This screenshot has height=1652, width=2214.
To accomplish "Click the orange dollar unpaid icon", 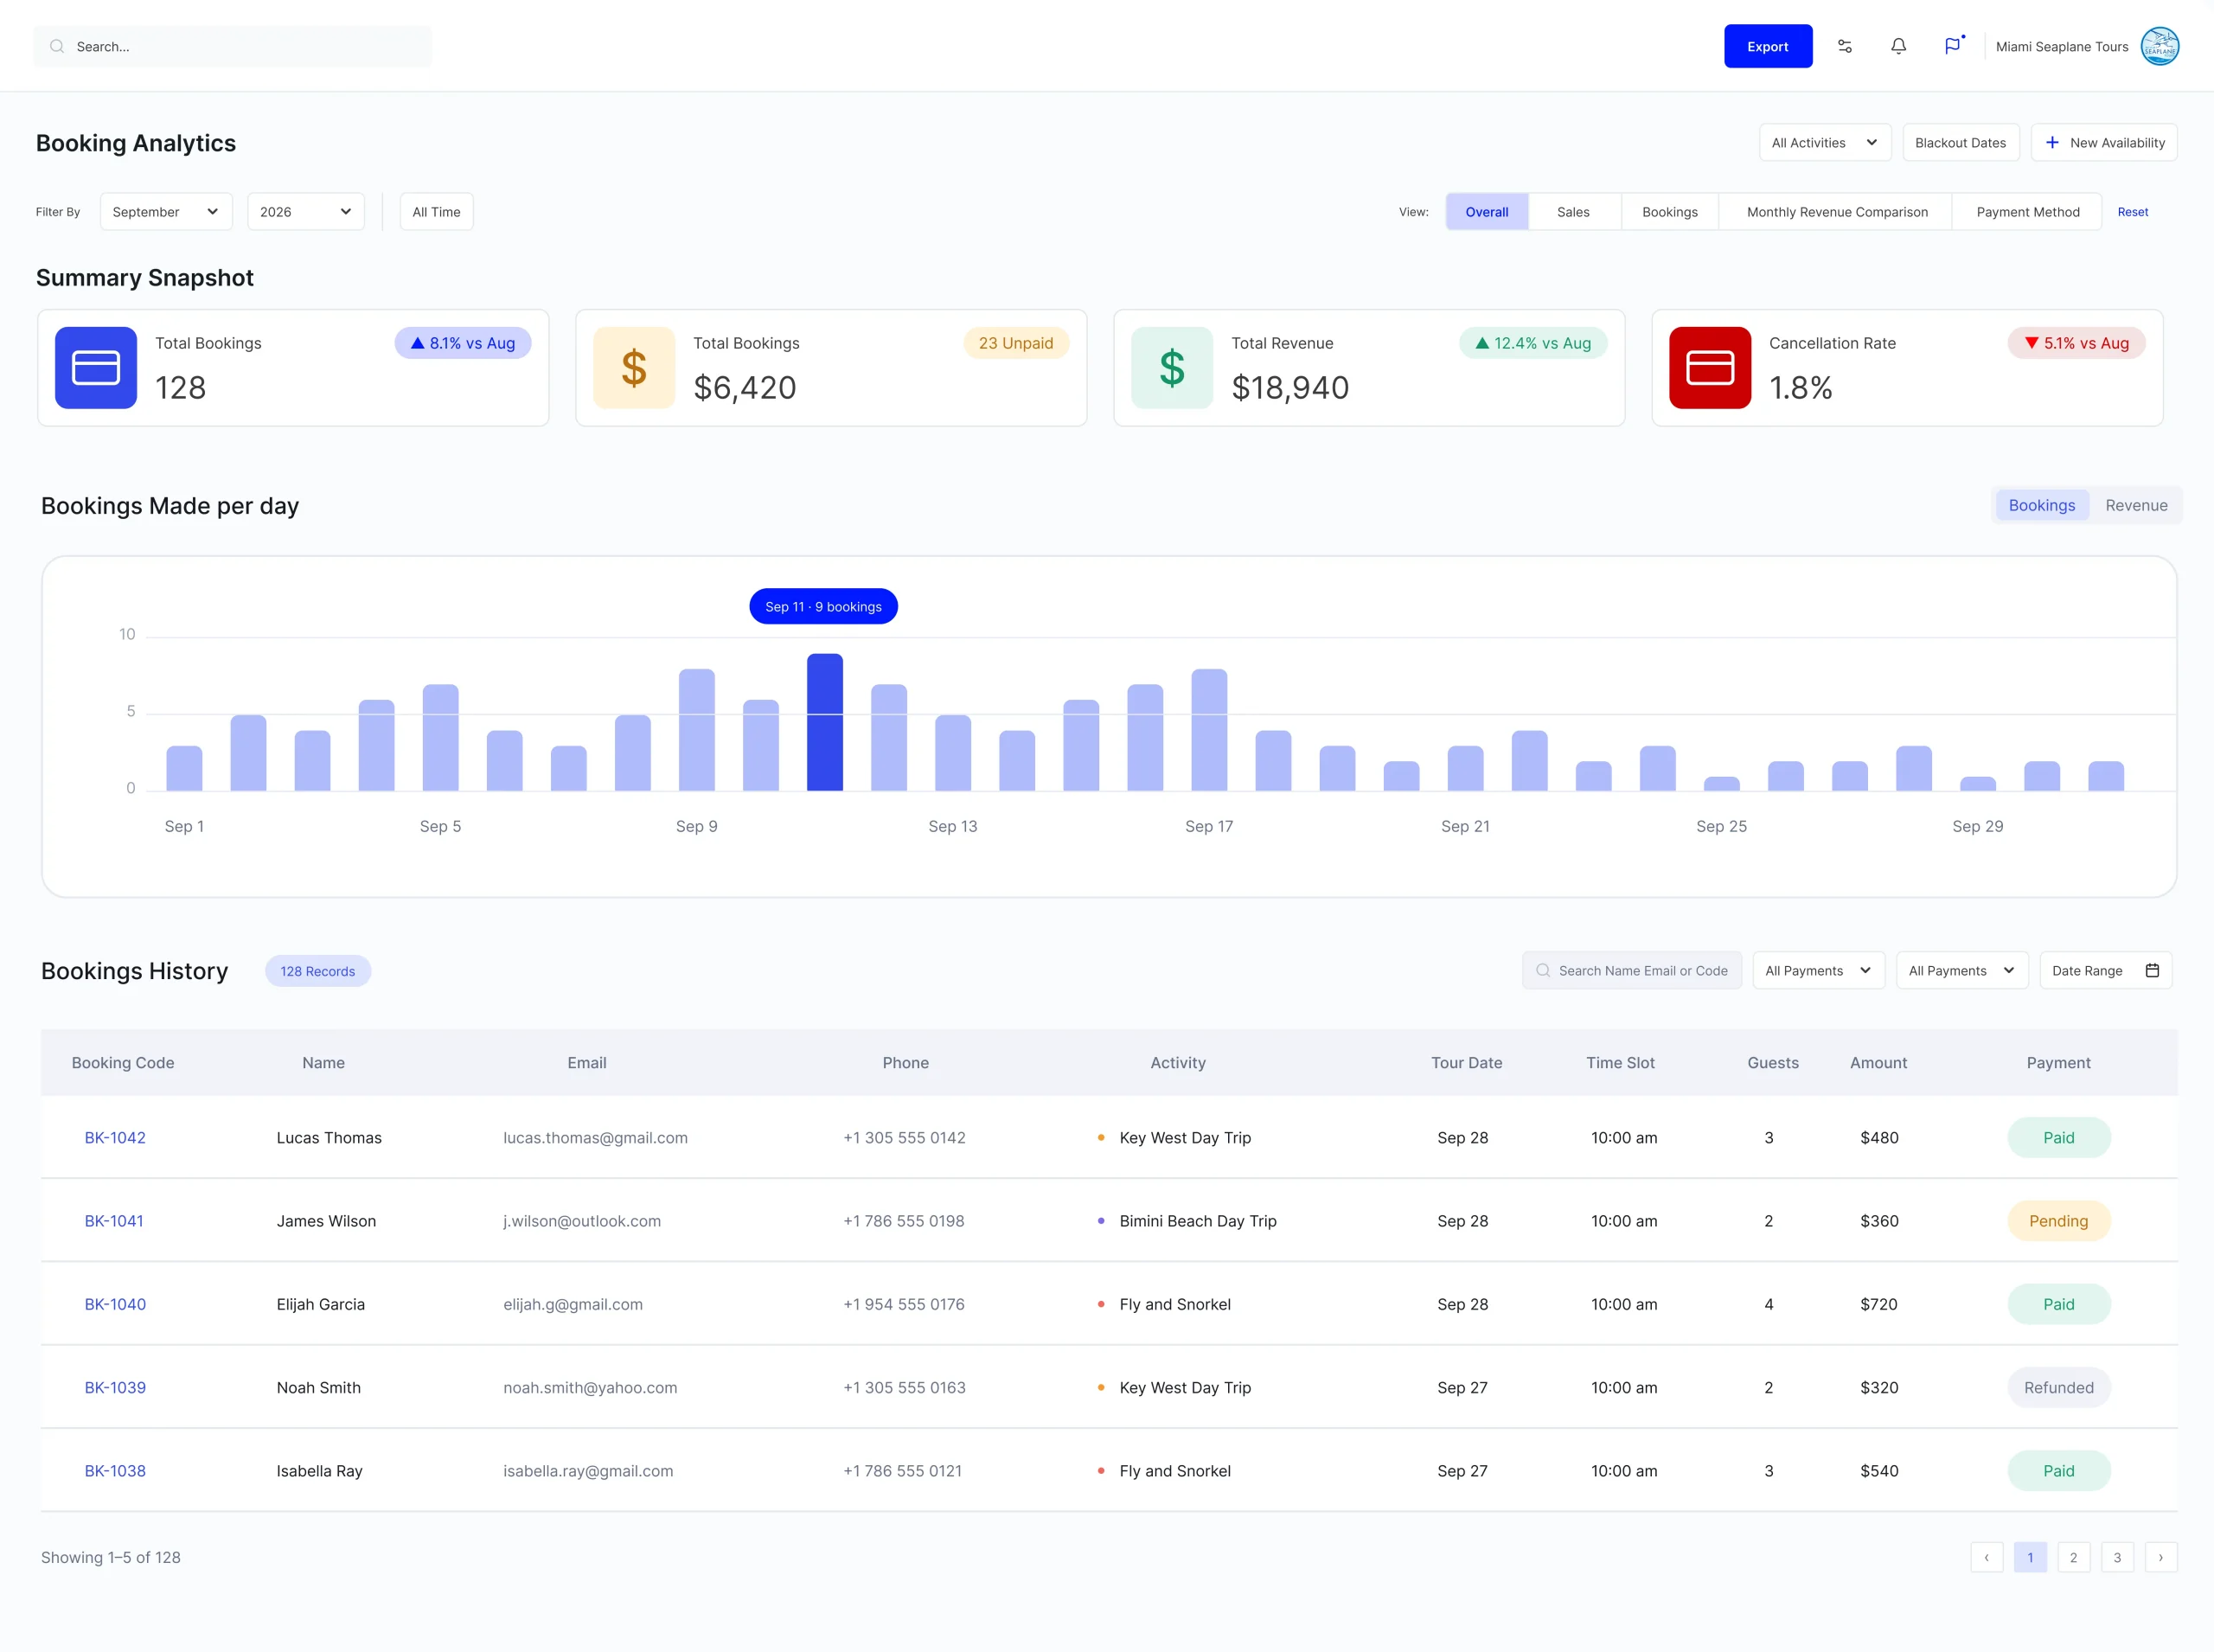I will [634, 367].
